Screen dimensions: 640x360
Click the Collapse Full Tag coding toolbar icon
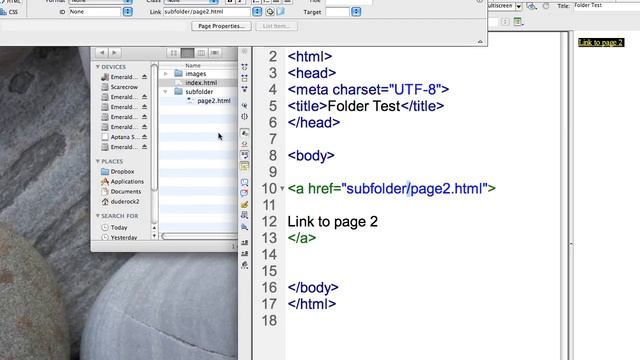[x=244, y=67]
